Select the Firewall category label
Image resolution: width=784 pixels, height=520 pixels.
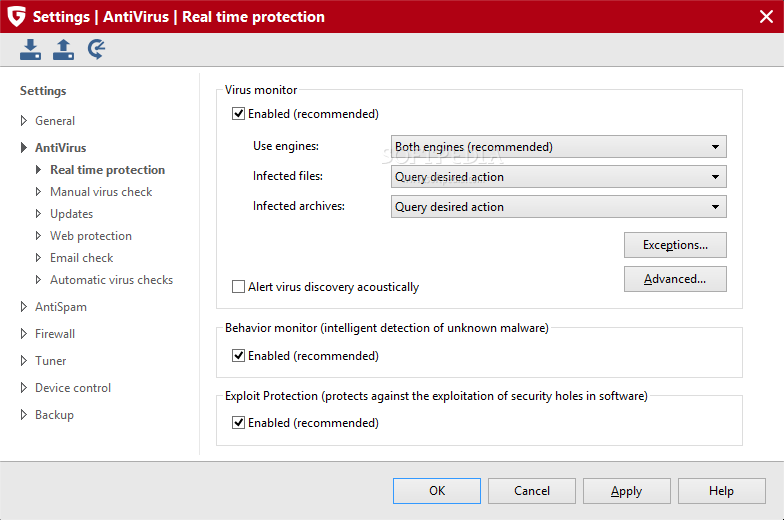[55, 334]
